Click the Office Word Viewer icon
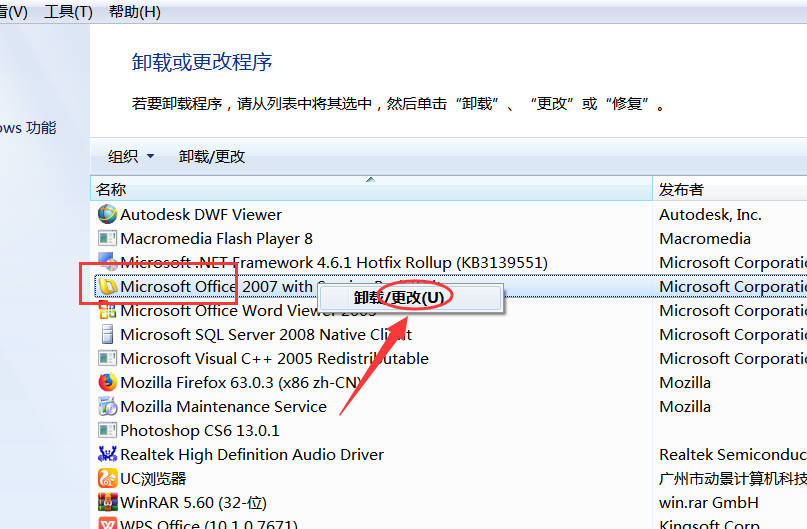Viewport: 807px width, 529px height. point(107,310)
